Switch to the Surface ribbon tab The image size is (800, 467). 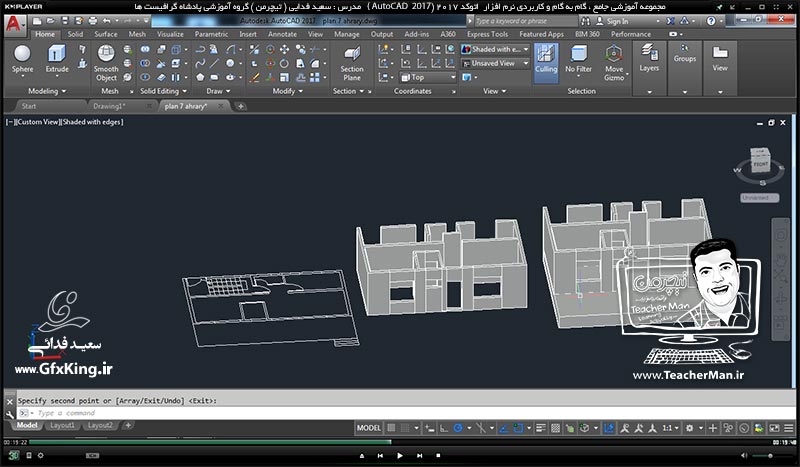coord(106,34)
